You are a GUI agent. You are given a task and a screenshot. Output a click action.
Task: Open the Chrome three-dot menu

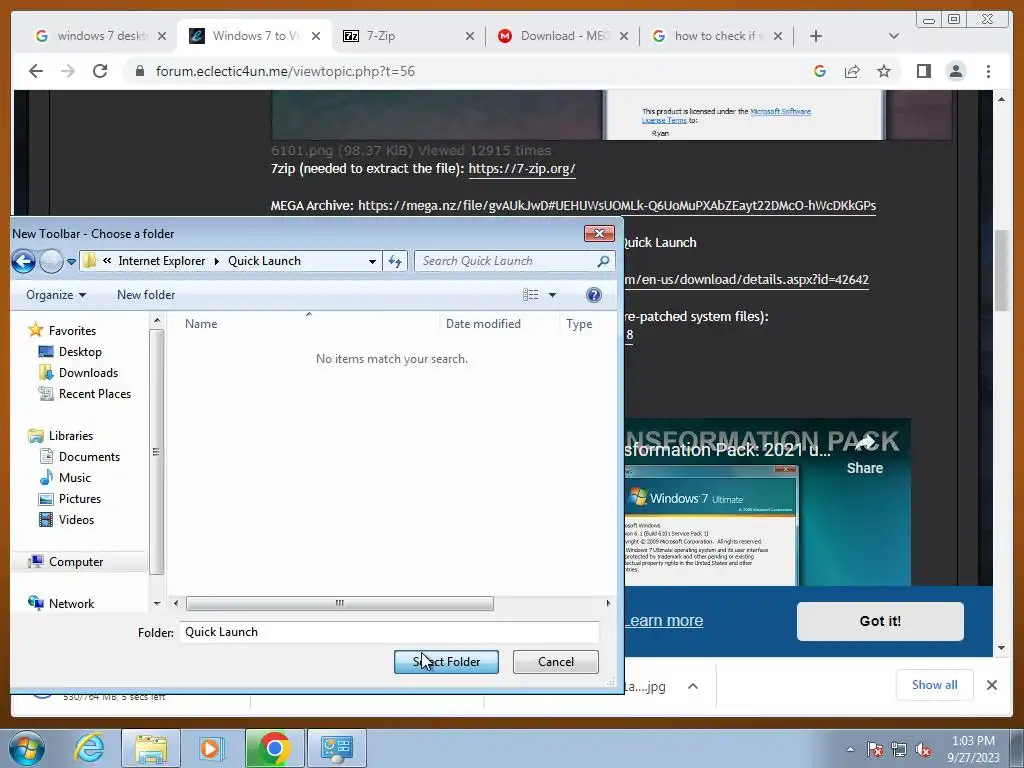[x=989, y=71]
